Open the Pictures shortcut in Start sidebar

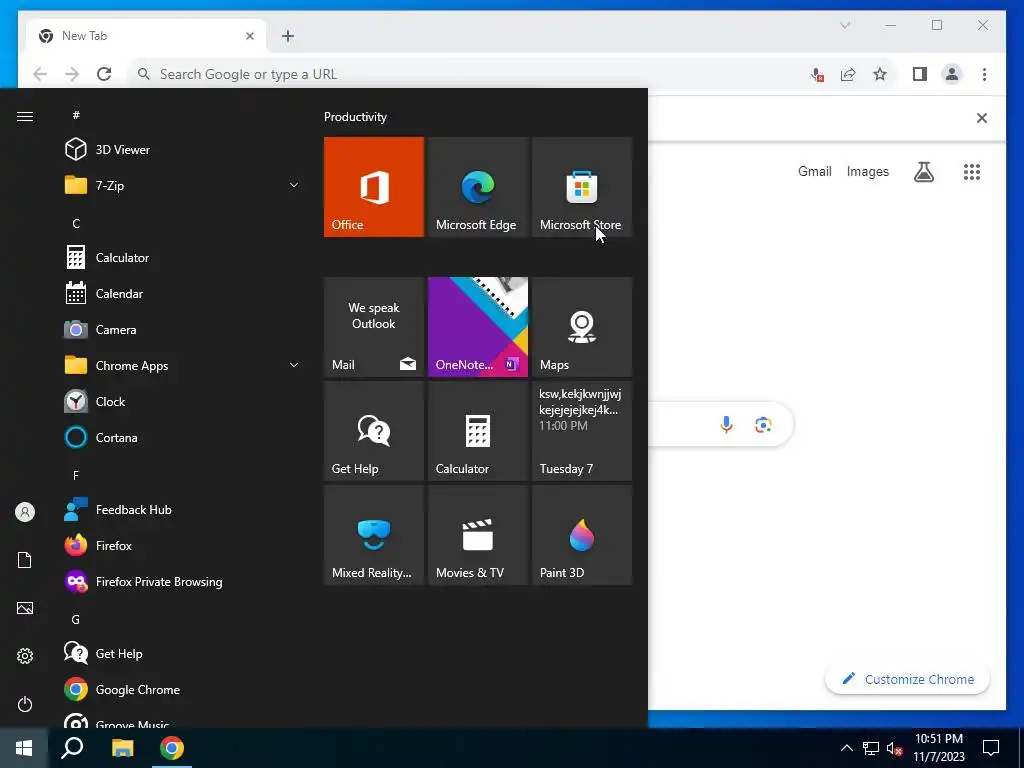click(x=25, y=608)
